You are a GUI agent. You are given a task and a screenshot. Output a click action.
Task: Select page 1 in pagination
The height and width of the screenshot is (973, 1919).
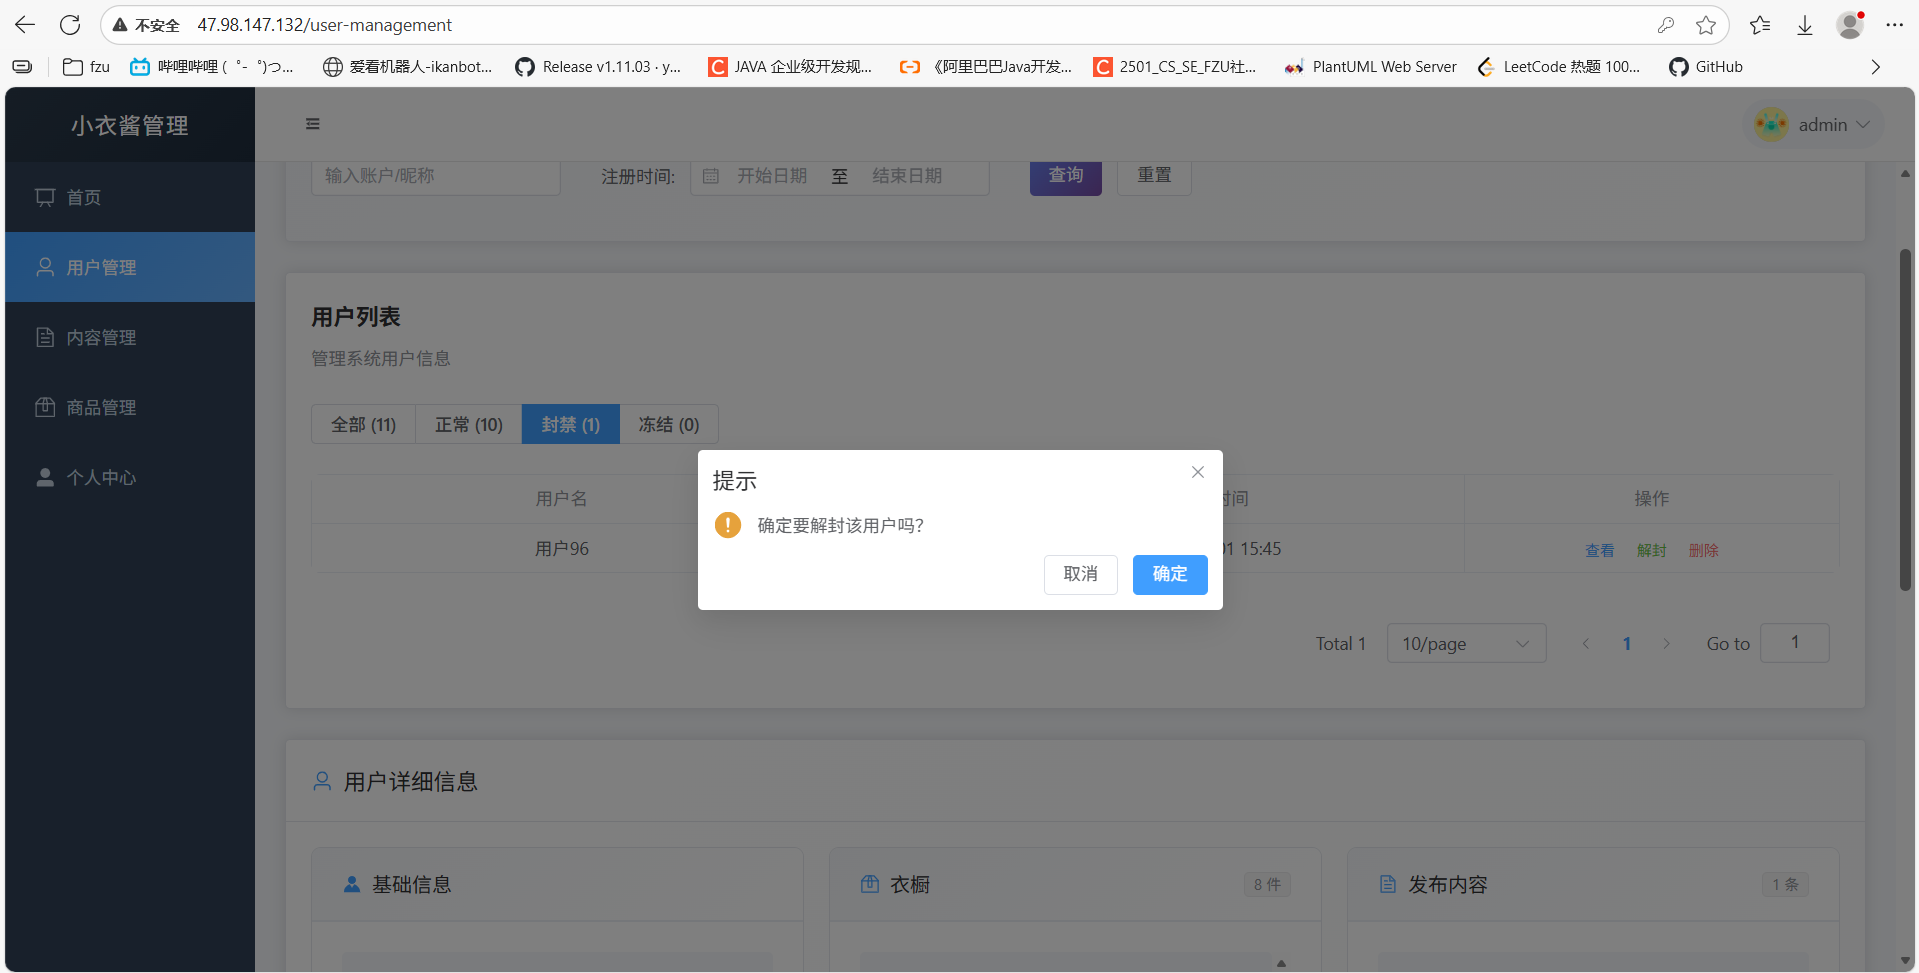click(x=1627, y=643)
